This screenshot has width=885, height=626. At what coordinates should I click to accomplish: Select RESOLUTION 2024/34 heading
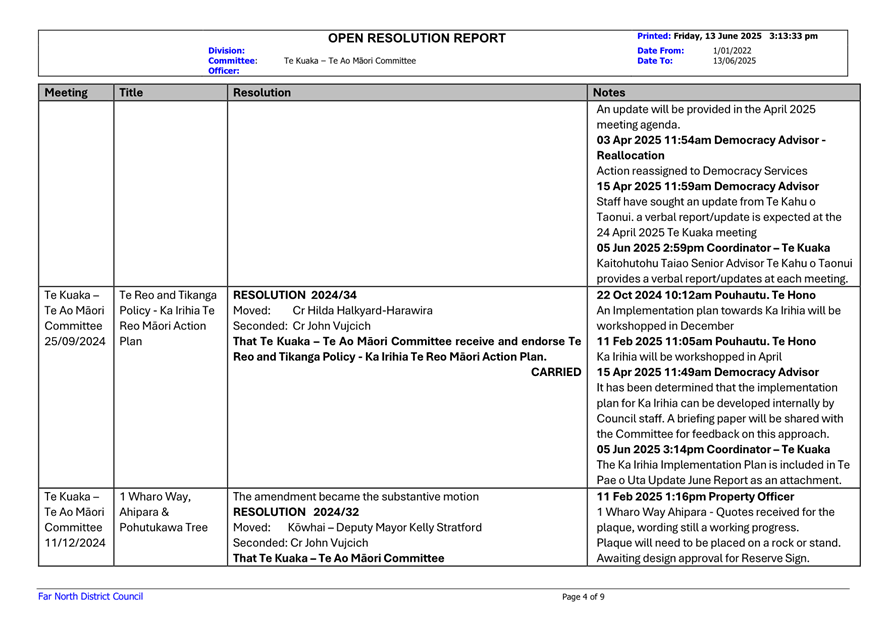click(295, 295)
